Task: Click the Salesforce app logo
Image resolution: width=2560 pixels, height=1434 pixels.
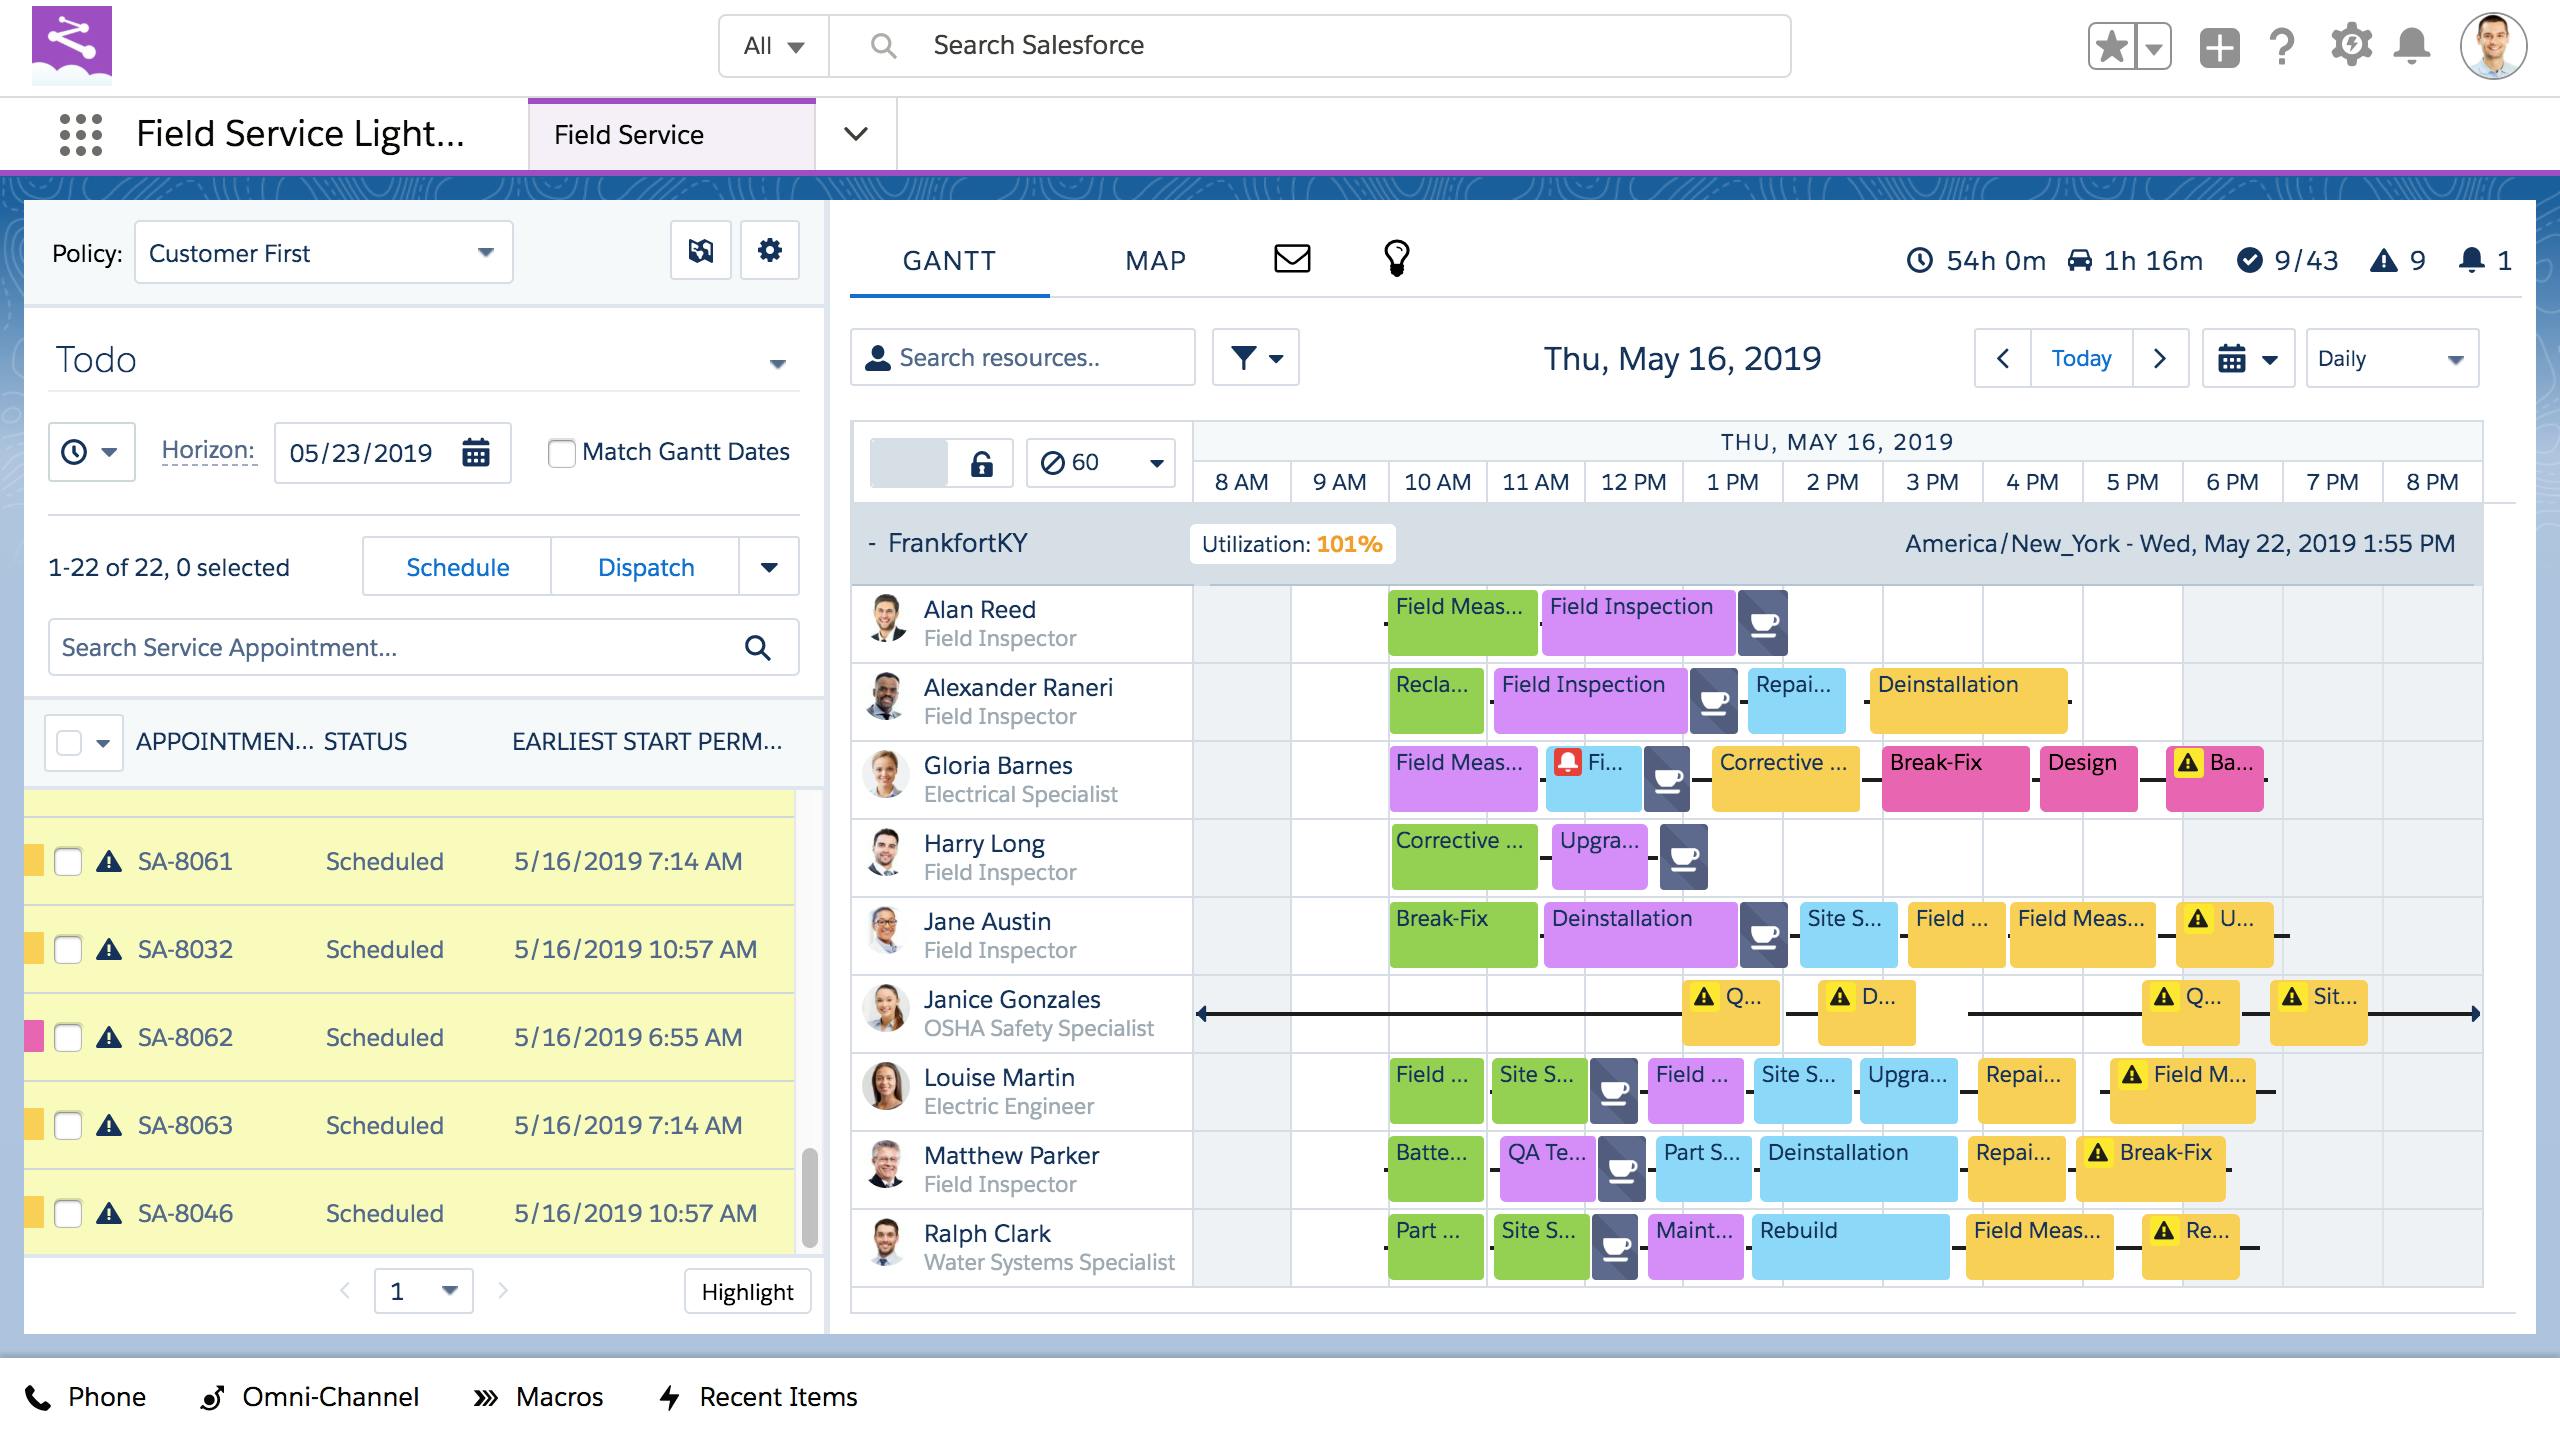Action: pos(72,45)
